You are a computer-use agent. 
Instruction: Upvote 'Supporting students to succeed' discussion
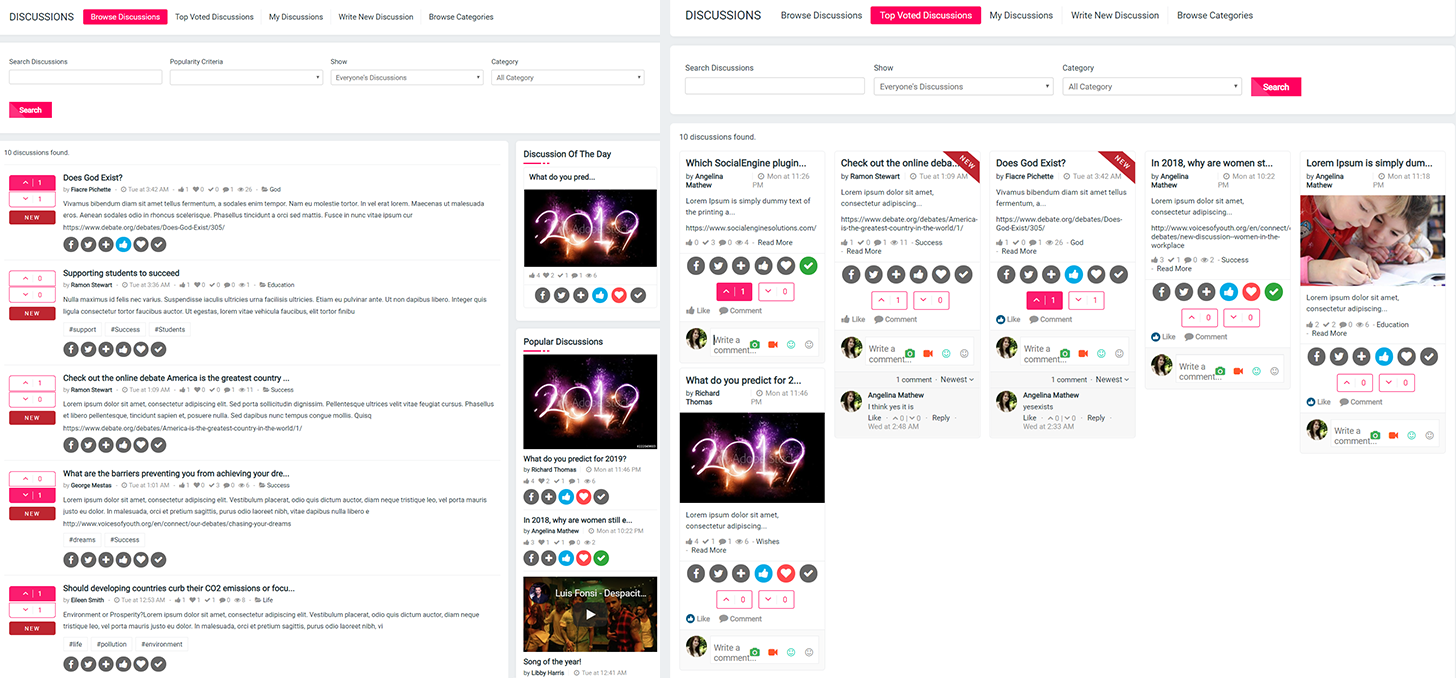coord(32,279)
